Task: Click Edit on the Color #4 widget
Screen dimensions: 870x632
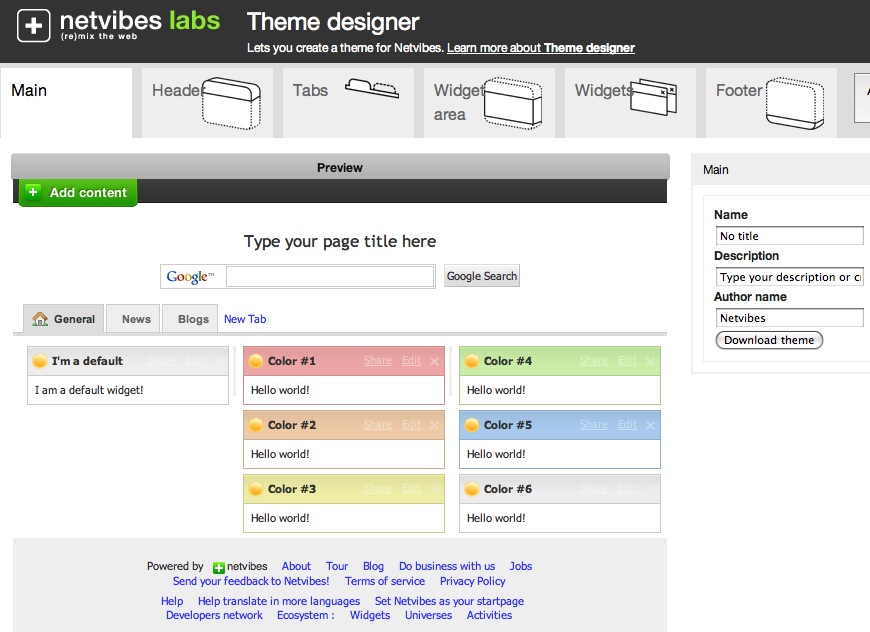Action: point(627,361)
